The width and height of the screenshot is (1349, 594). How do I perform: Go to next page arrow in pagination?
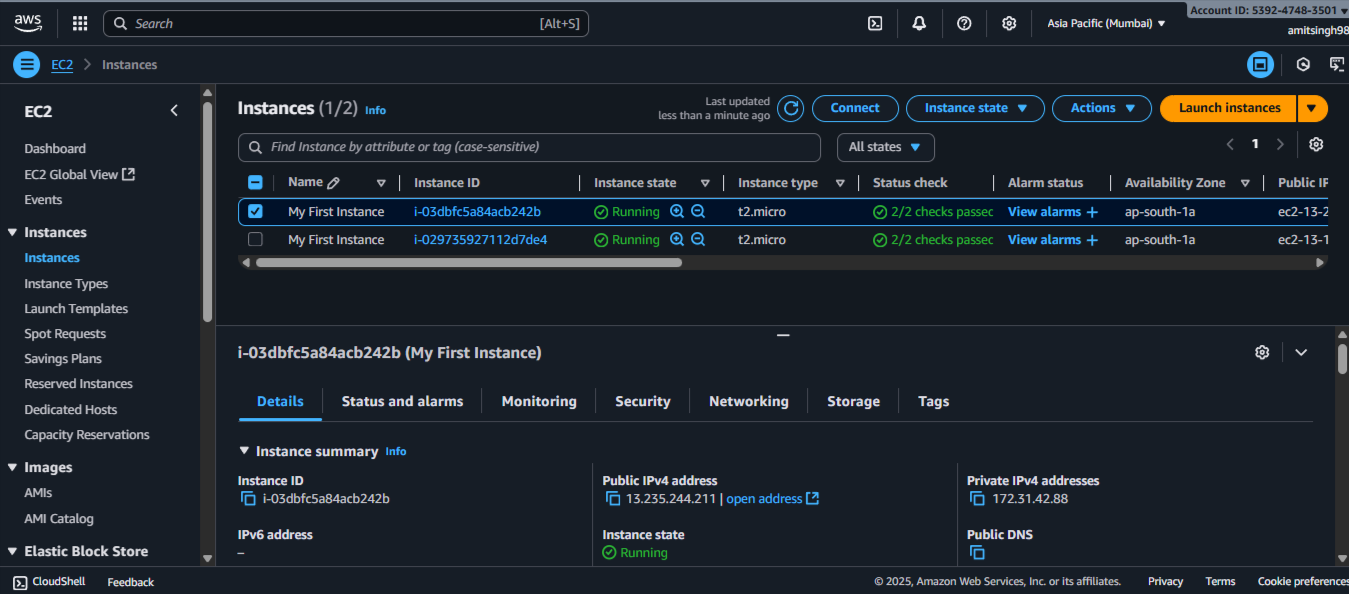point(1280,144)
